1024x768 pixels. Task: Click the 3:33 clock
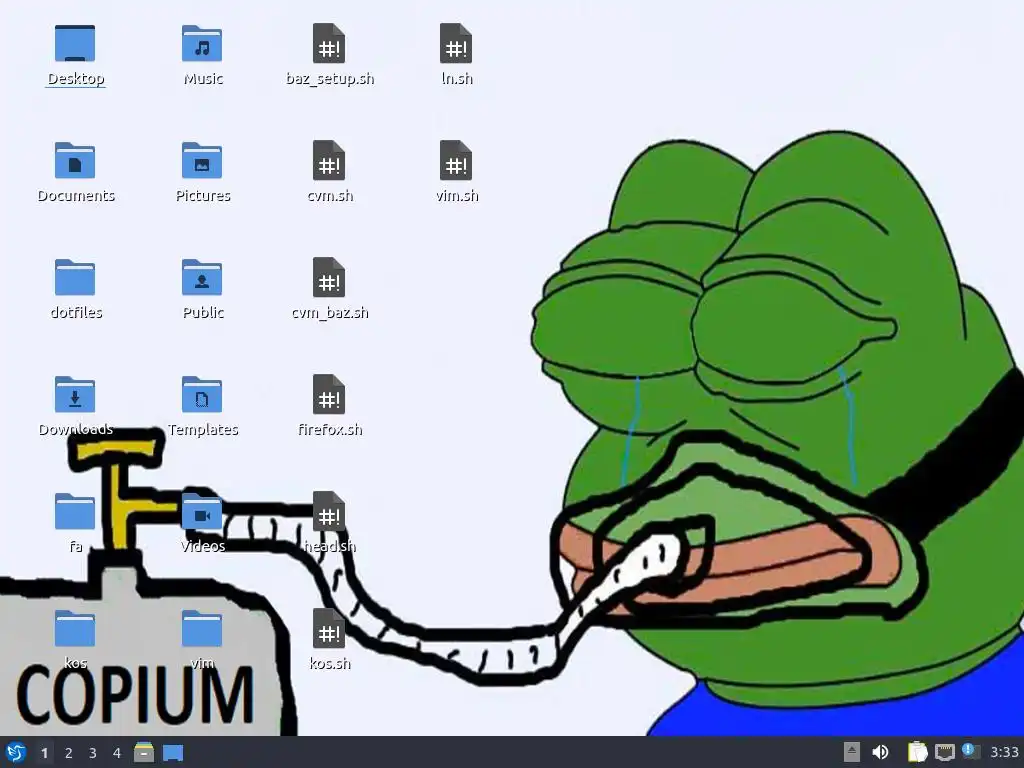pyautogui.click(x=1004, y=752)
